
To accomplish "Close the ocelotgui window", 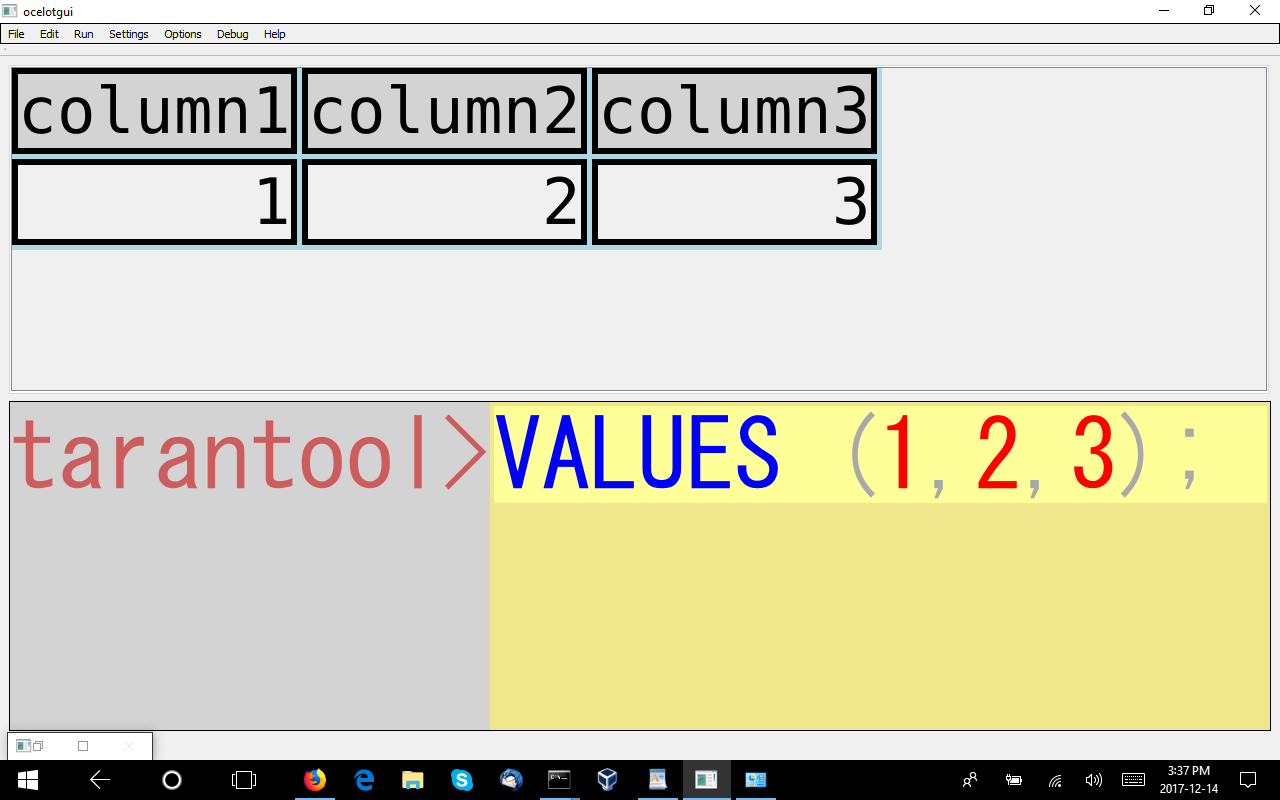I will point(1255,11).
